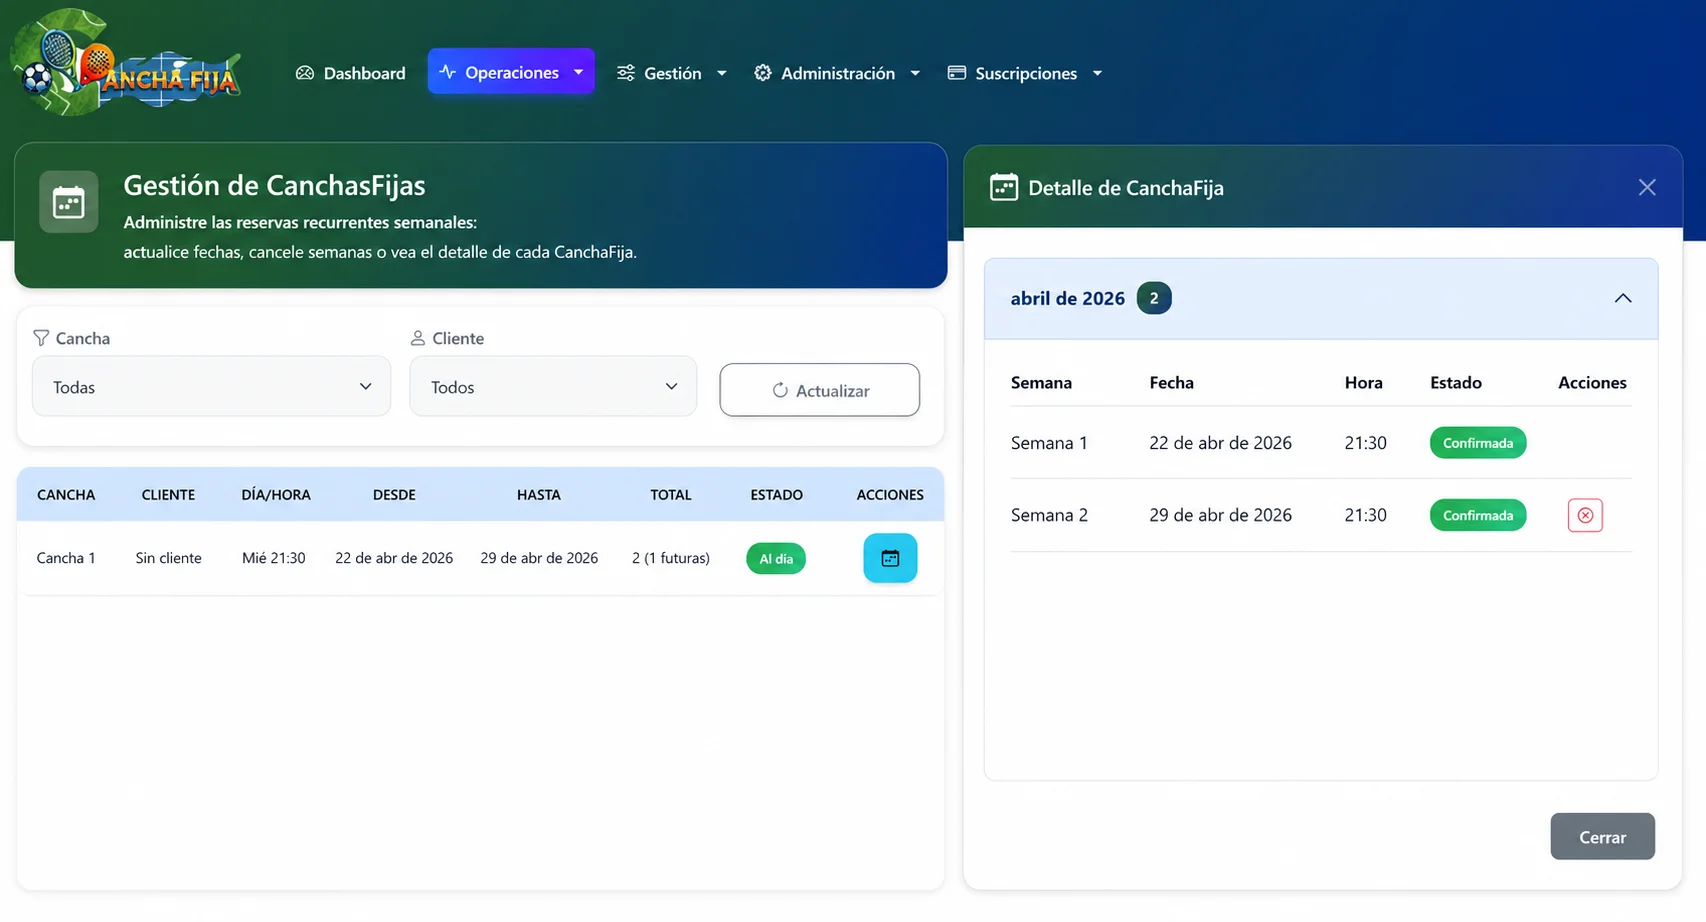Cancel Semana 2 with the red icon
Screen dimensions: 1706x922
coord(1585,515)
